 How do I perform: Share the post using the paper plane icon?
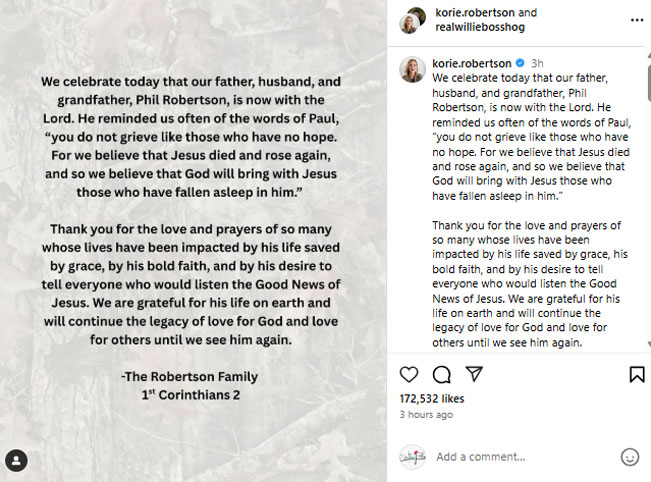pyautogui.click(x=475, y=374)
